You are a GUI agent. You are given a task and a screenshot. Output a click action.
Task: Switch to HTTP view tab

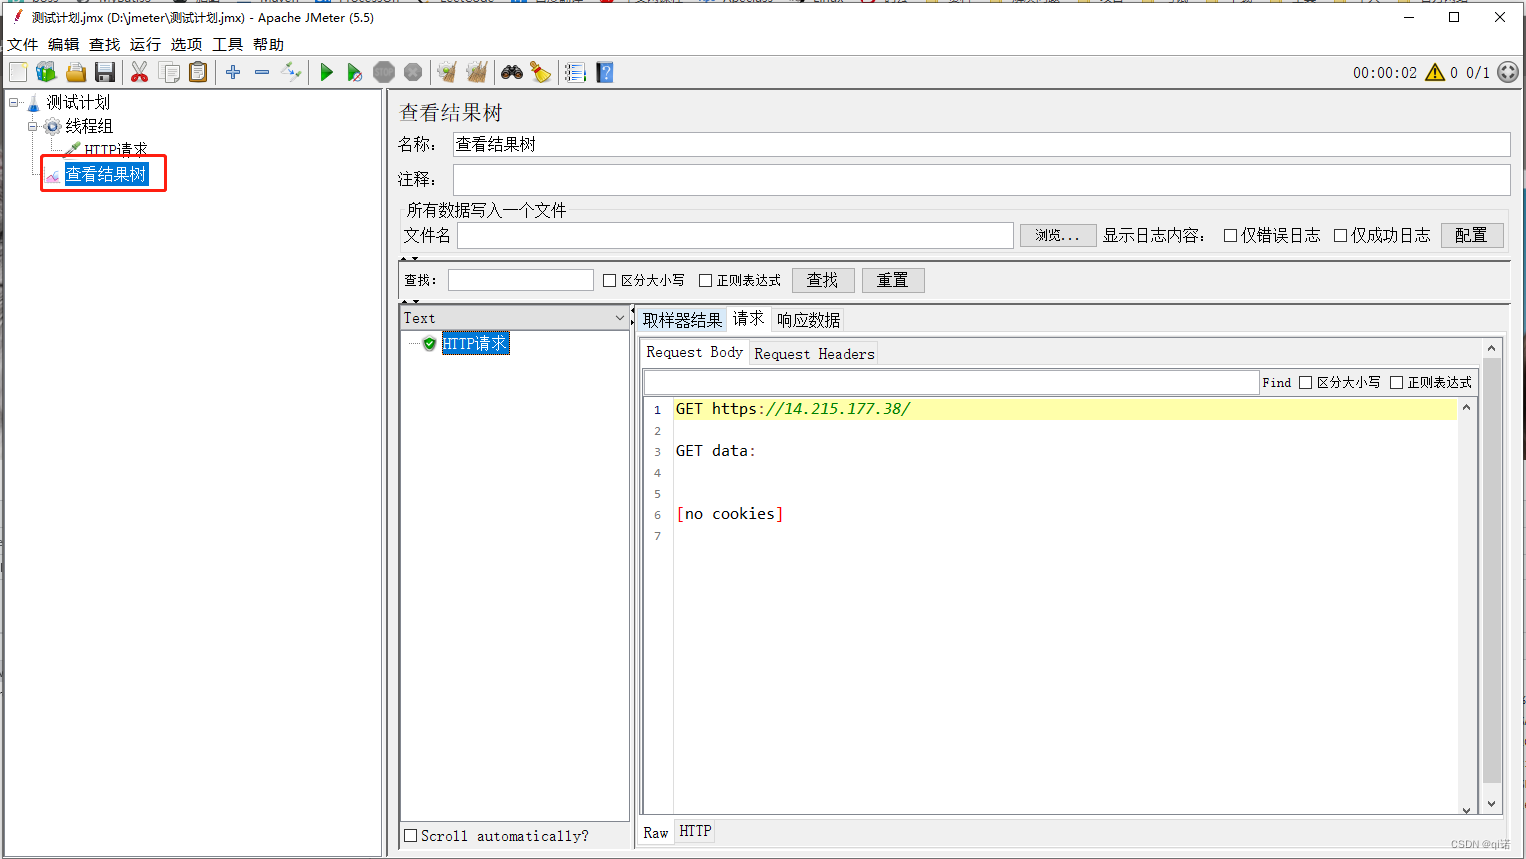coord(695,831)
